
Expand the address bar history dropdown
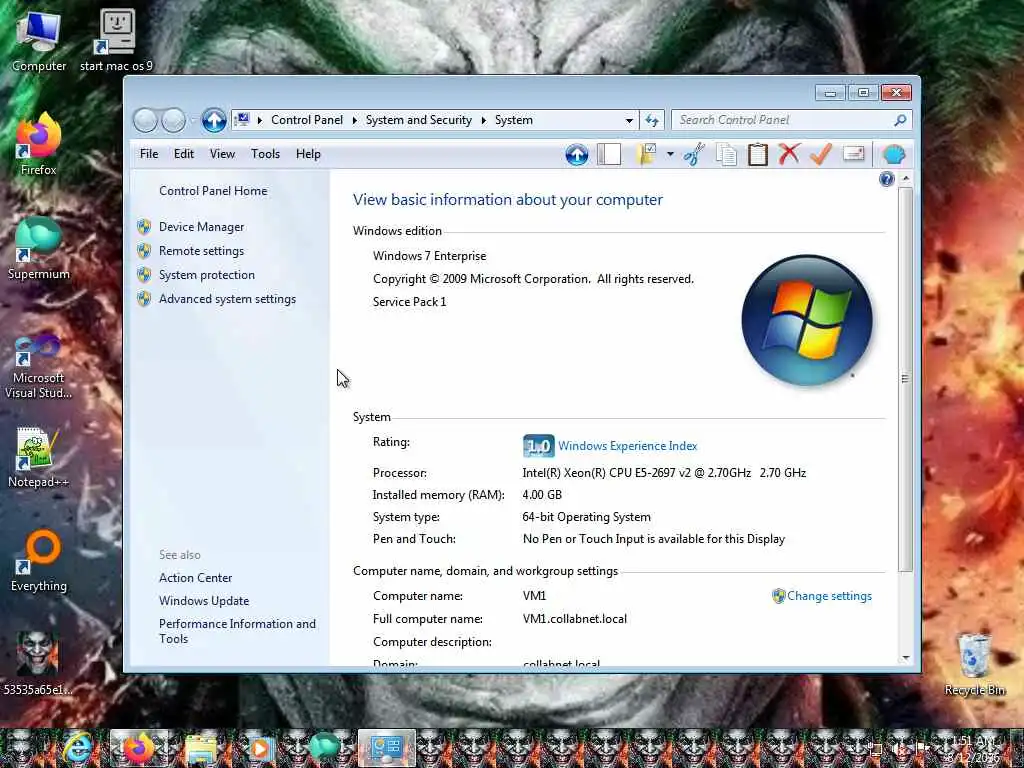629,121
